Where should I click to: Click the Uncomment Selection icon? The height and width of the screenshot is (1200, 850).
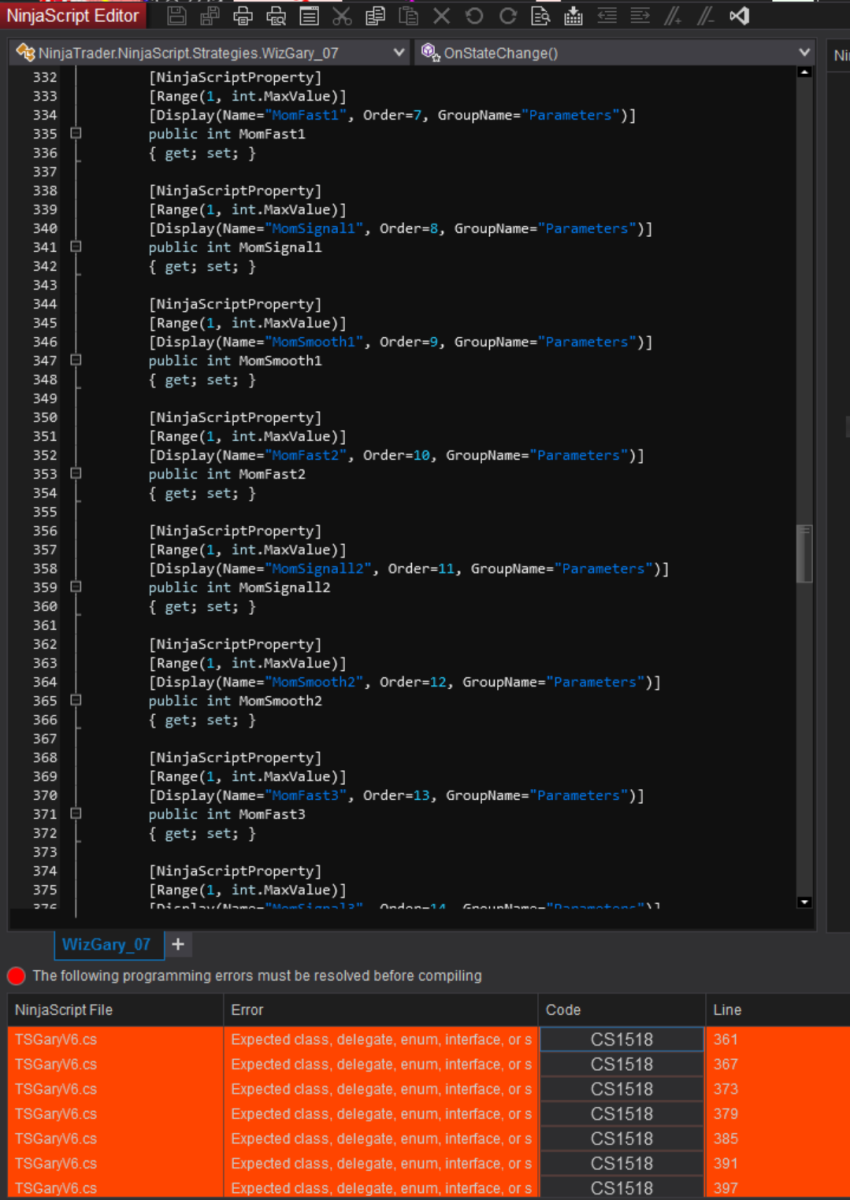706,15
